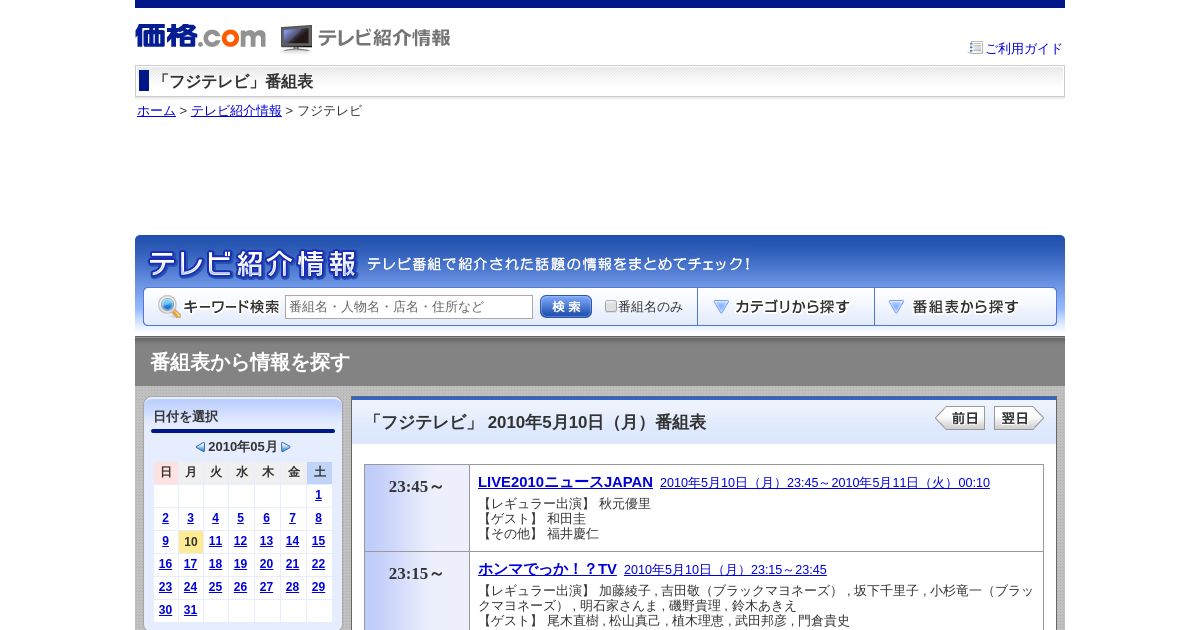Open the 価格.com logo homepage
This screenshot has height=630, width=1200.
coord(201,37)
